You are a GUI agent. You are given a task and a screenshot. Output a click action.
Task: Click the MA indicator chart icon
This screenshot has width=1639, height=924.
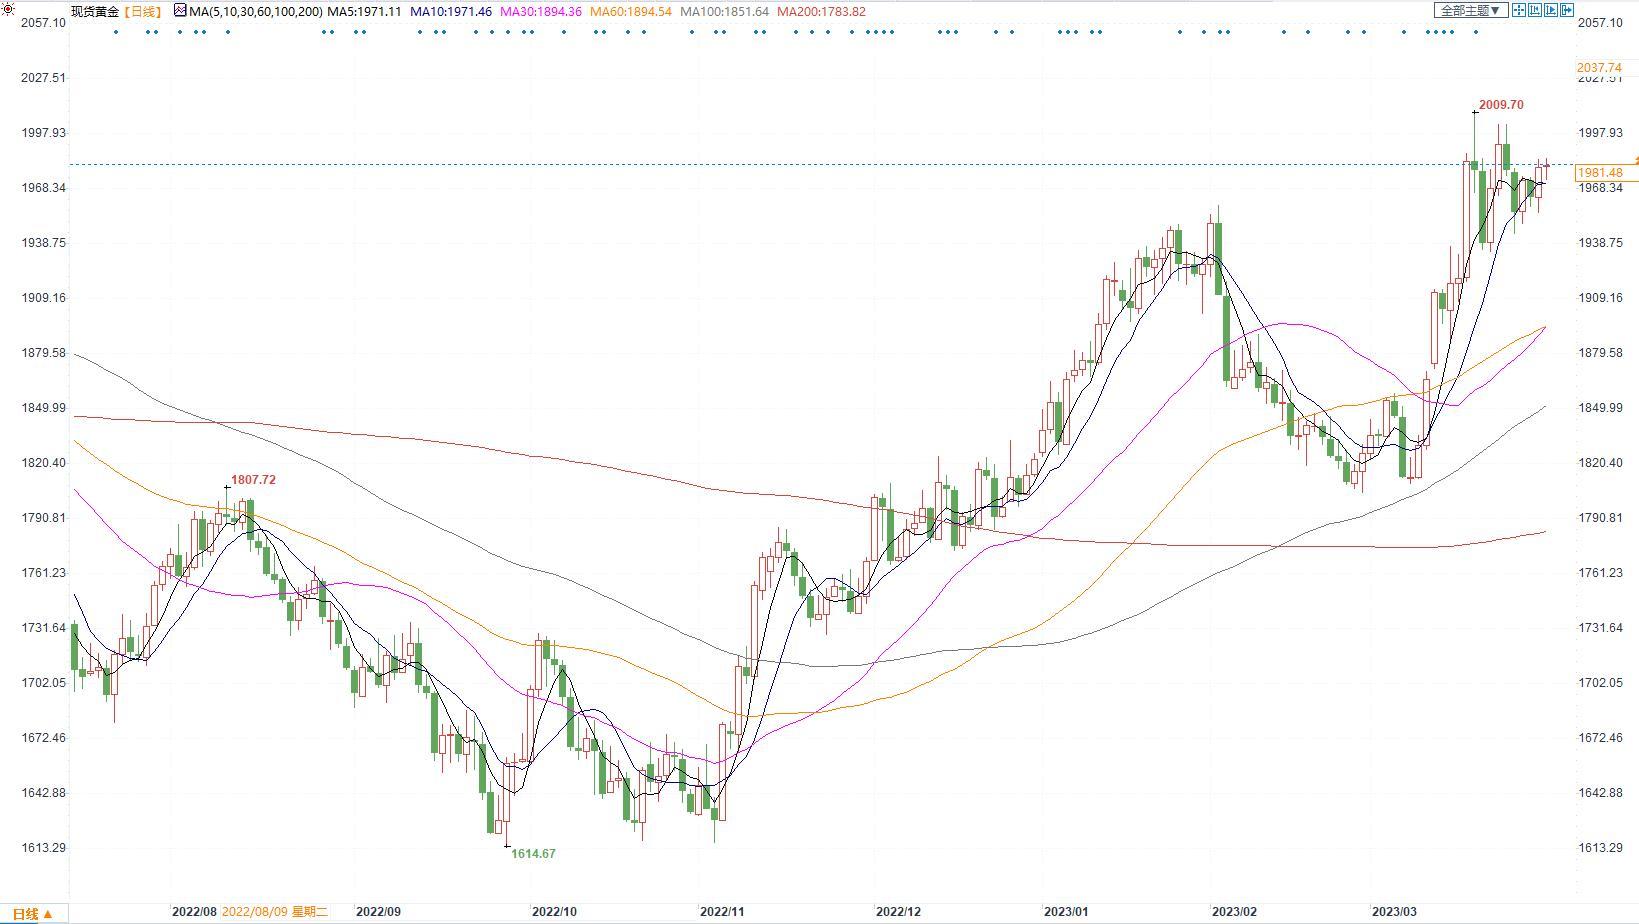pyautogui.click(x=180, y=11)
